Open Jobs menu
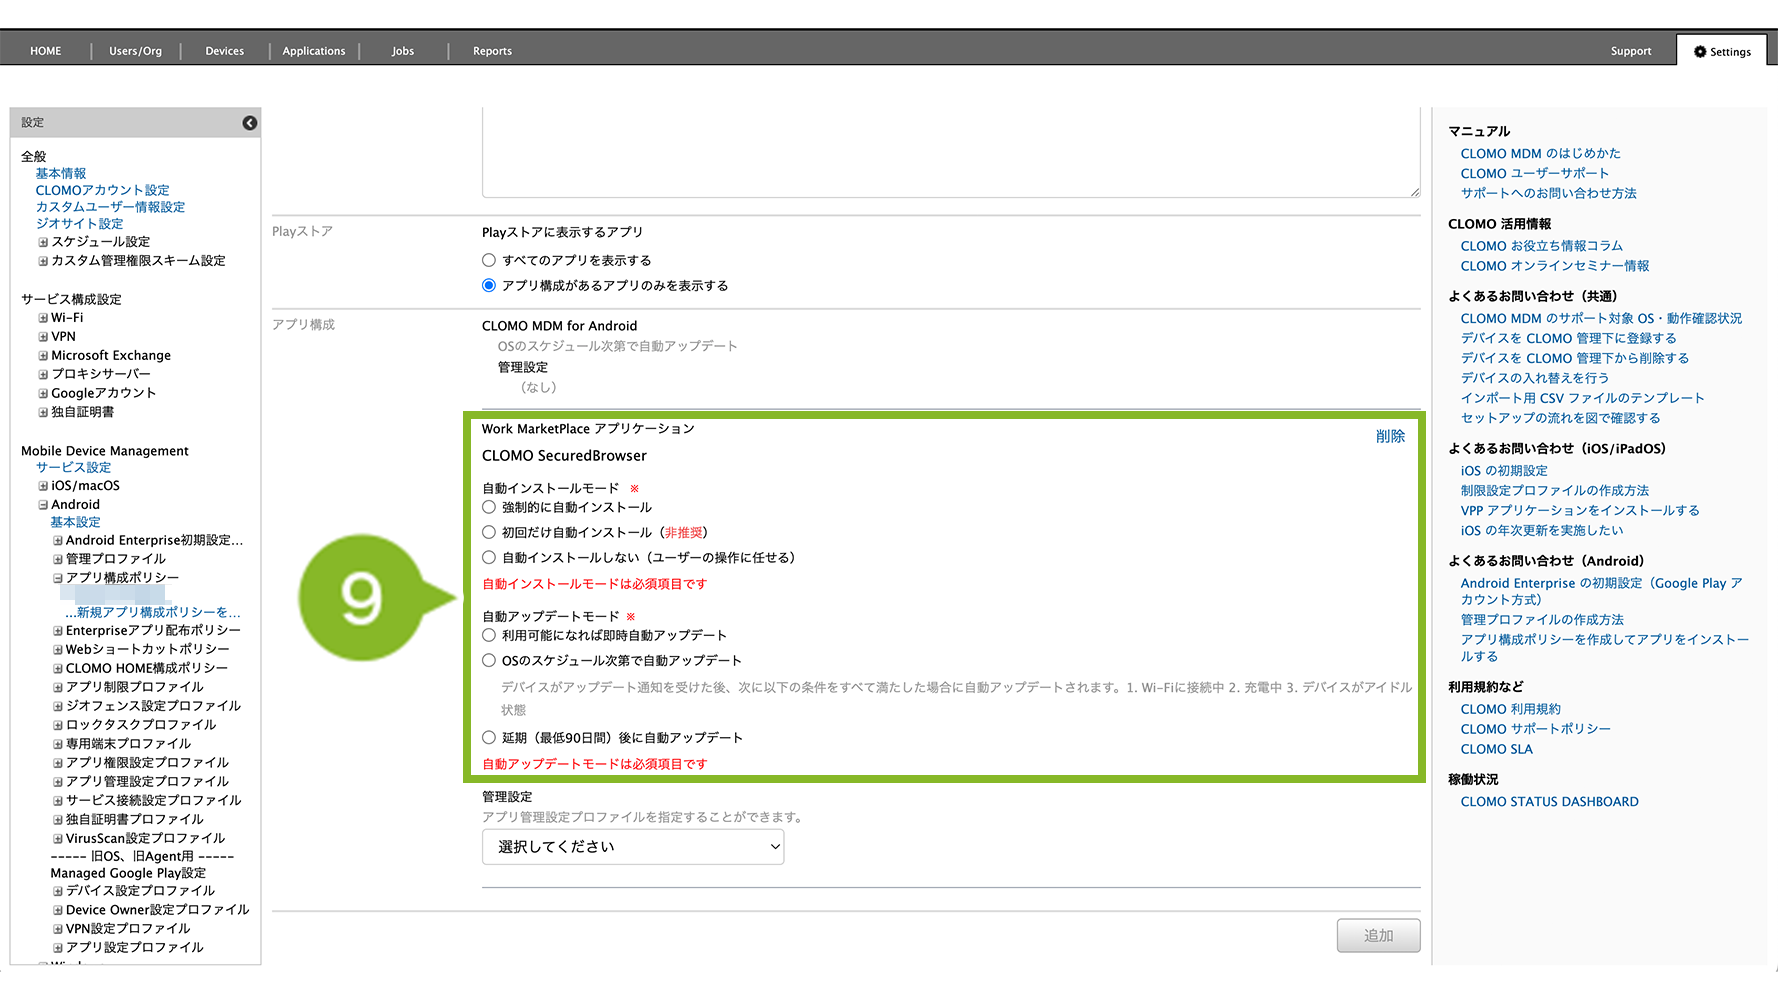 pyautogui.click(x=403, y=51)
